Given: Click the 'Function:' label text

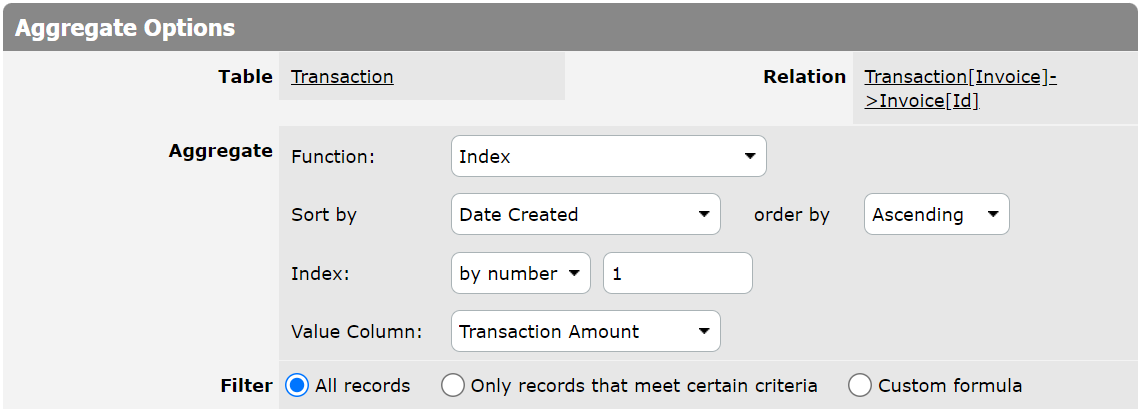Looking at the screenshot, I should click(x=332, y=157).
